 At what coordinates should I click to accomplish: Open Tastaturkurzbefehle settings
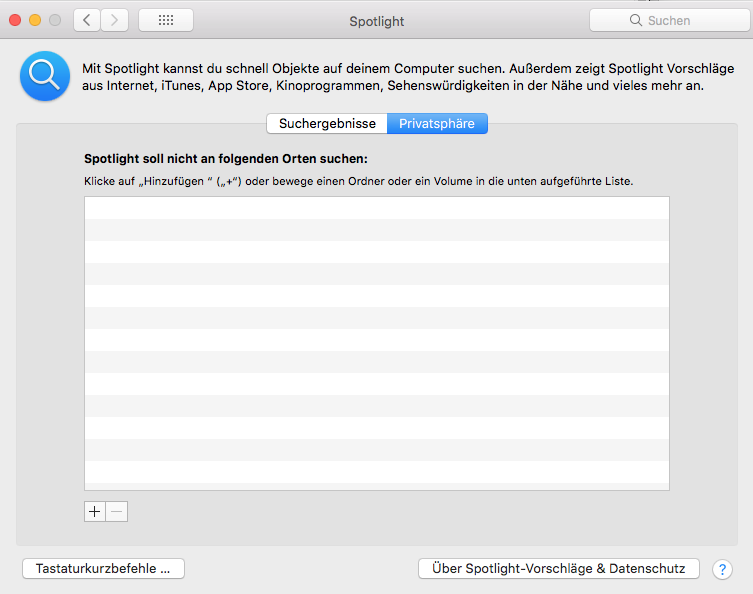103,569
